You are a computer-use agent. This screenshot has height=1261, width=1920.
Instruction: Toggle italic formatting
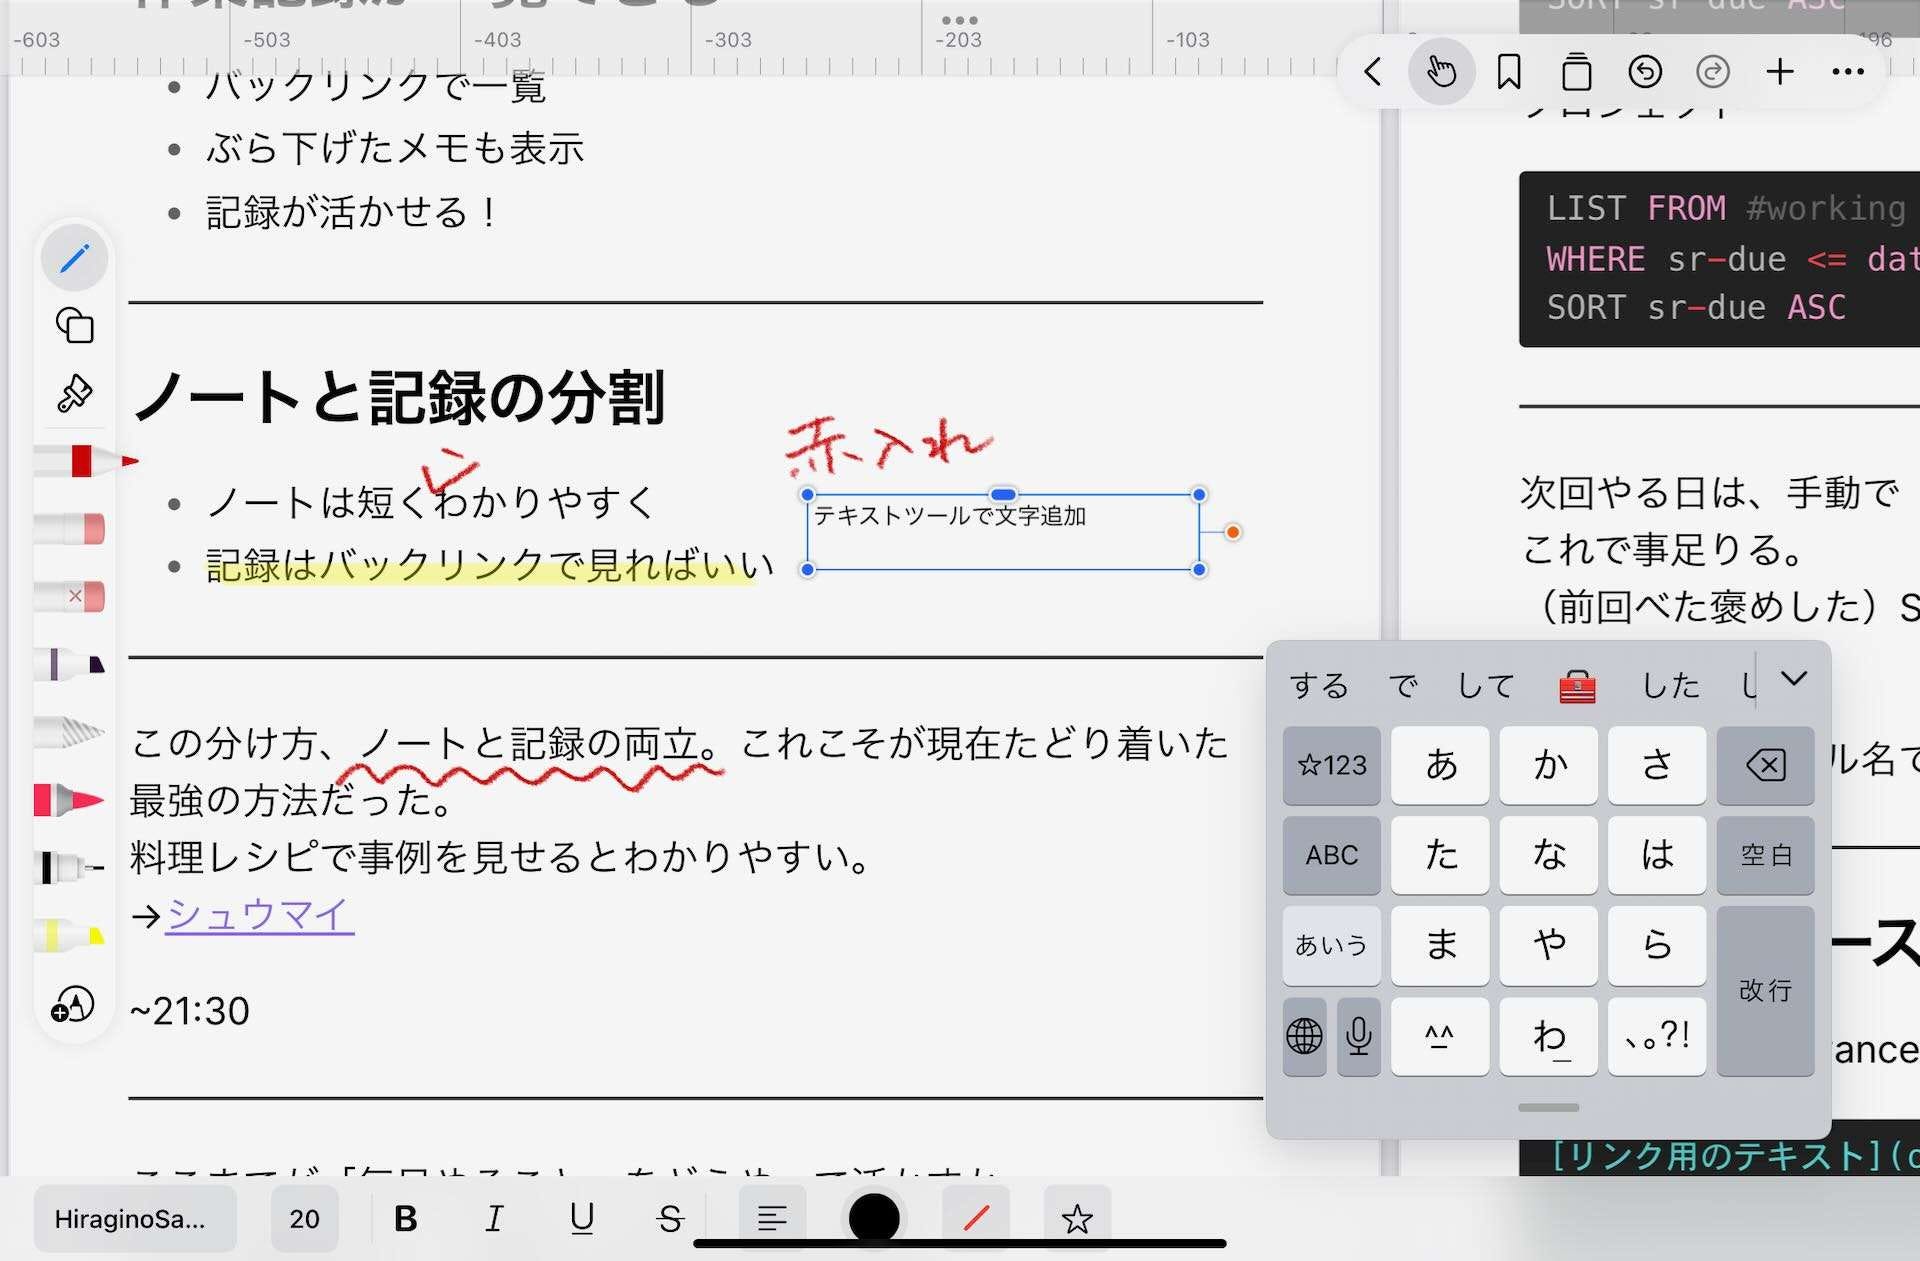click(493, 1218)
